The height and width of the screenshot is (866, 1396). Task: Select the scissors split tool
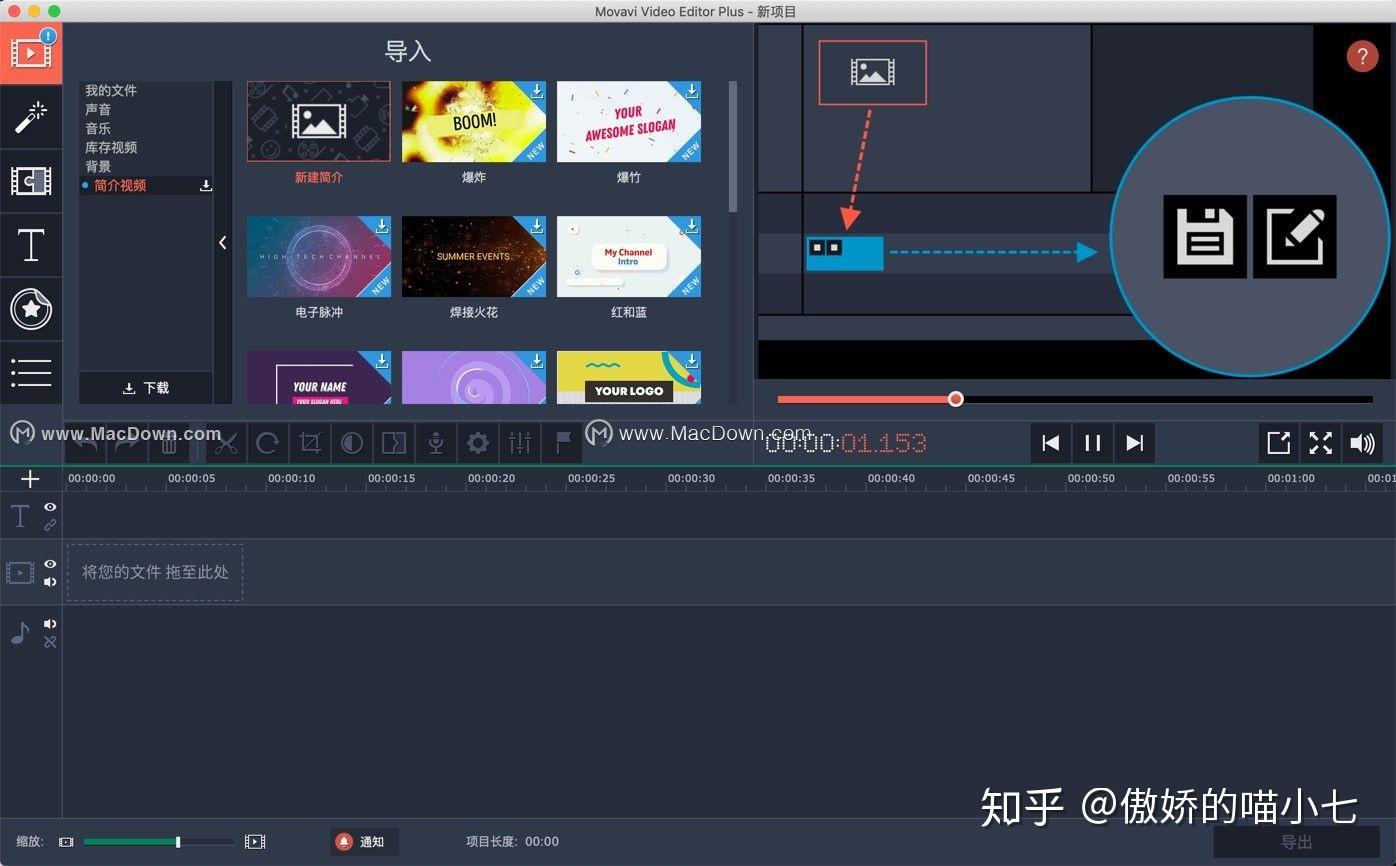point(227,442)
